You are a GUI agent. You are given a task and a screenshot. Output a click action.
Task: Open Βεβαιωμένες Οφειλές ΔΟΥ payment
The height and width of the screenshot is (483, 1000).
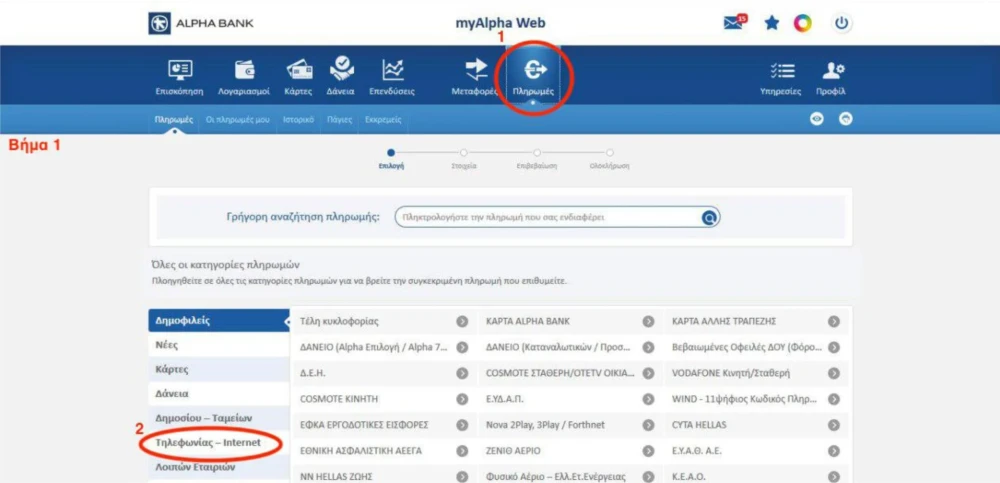(x=755, y=347)
